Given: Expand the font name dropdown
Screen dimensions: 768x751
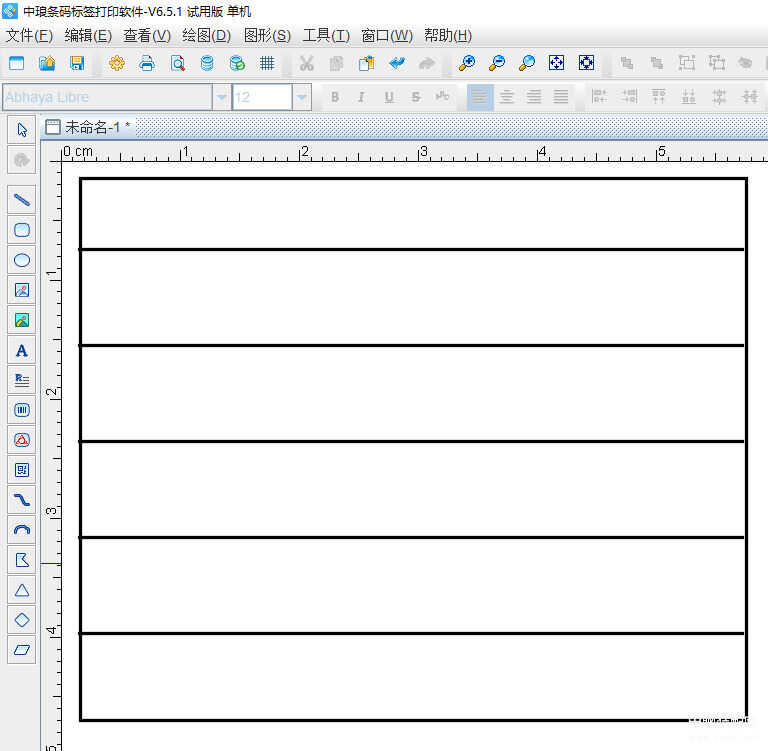Looking at the screenshot, I should pos(221,97).
